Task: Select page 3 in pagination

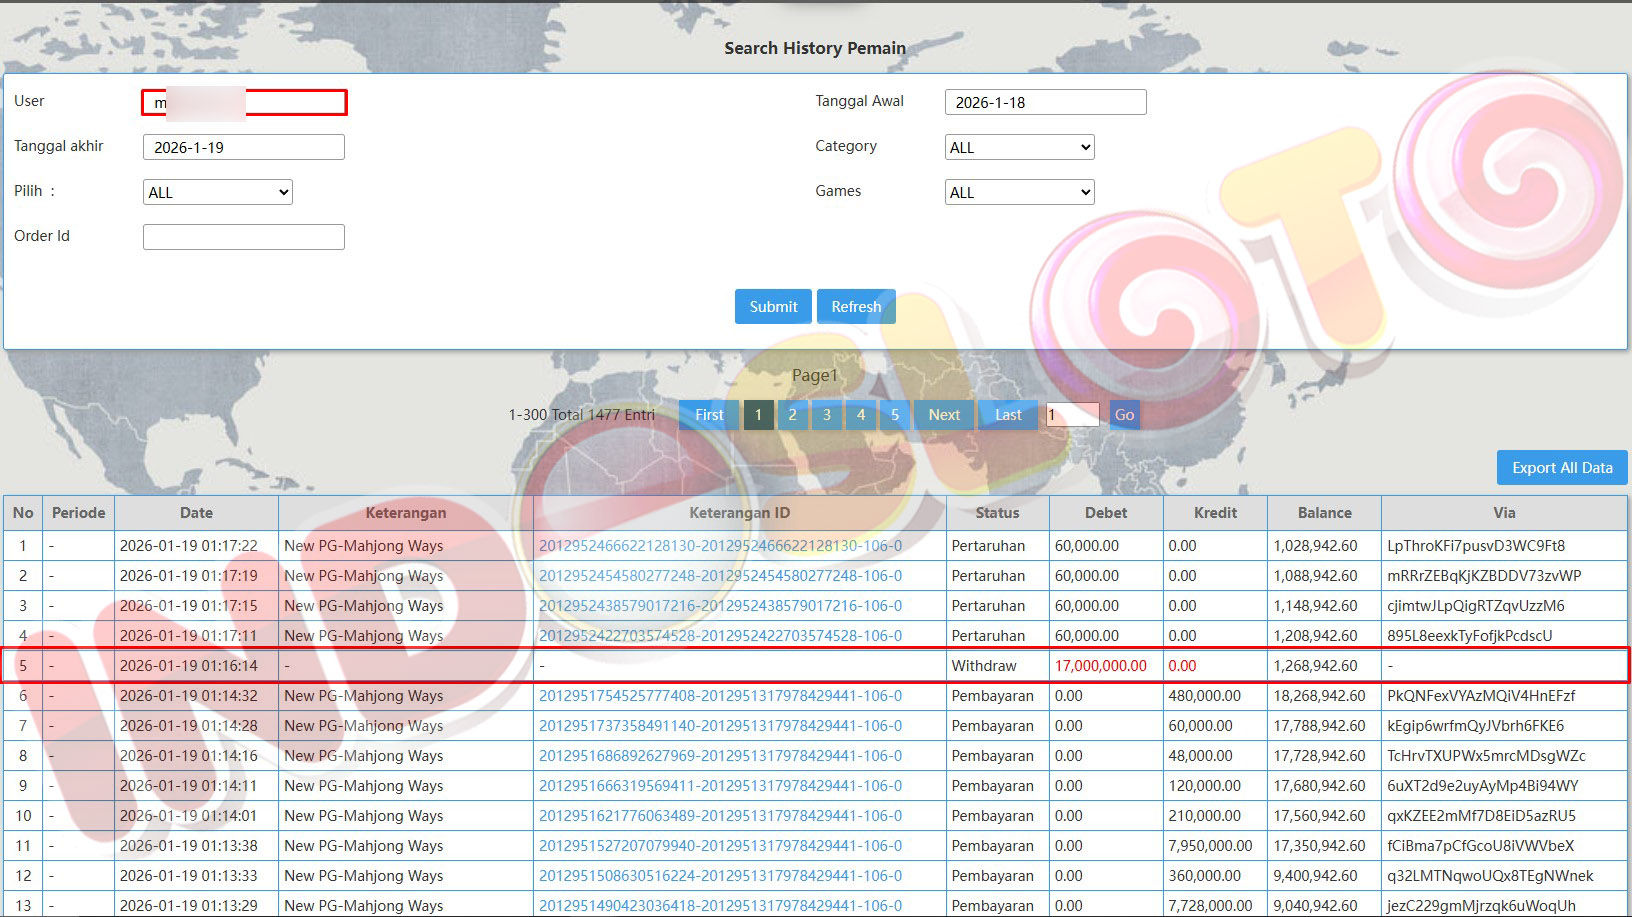Action: tap(826, 415)
